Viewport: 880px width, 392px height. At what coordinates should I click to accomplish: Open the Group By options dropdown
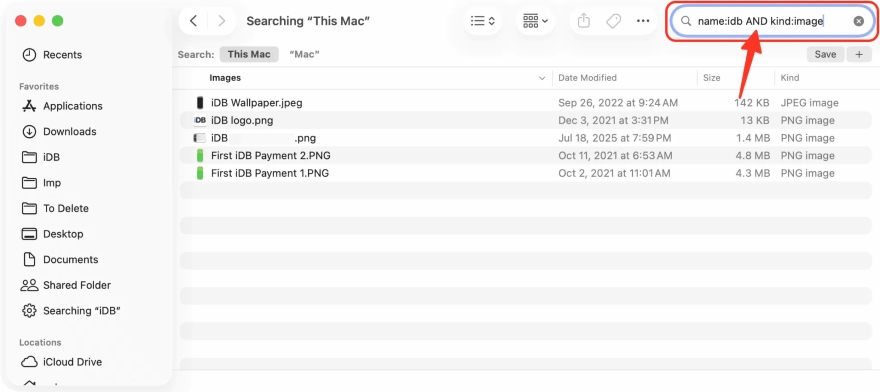click(x=535, y=21)
